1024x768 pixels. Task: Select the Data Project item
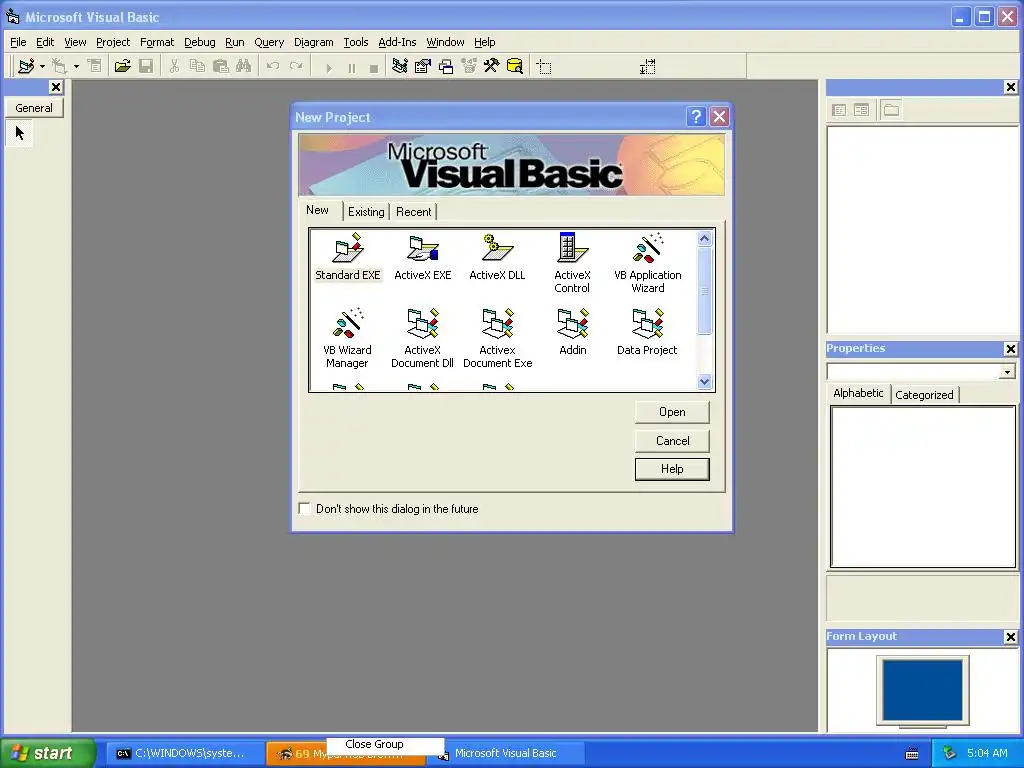647,332
